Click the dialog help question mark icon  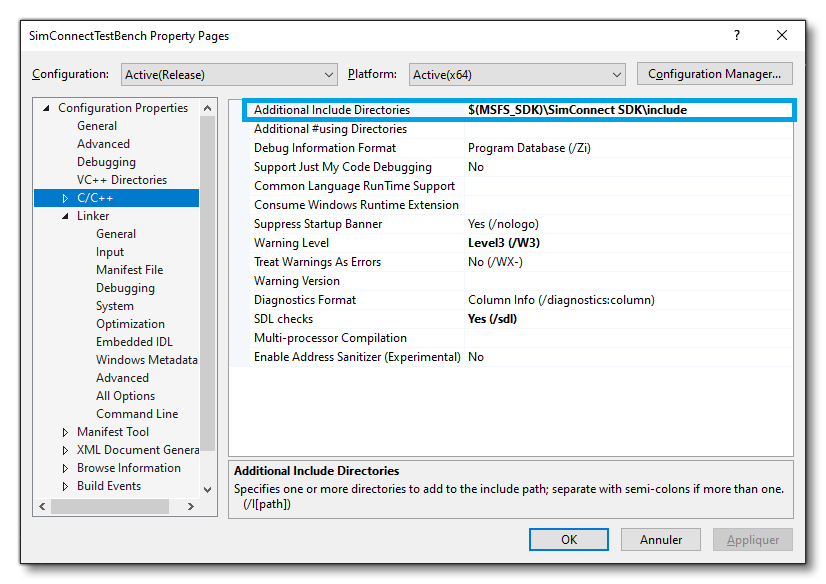[736, 35]
